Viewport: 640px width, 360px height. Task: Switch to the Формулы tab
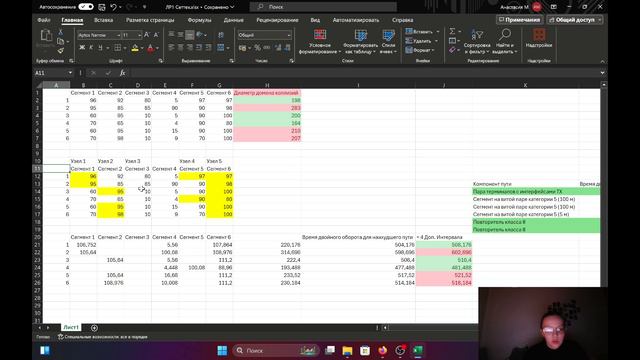[199, 20]
